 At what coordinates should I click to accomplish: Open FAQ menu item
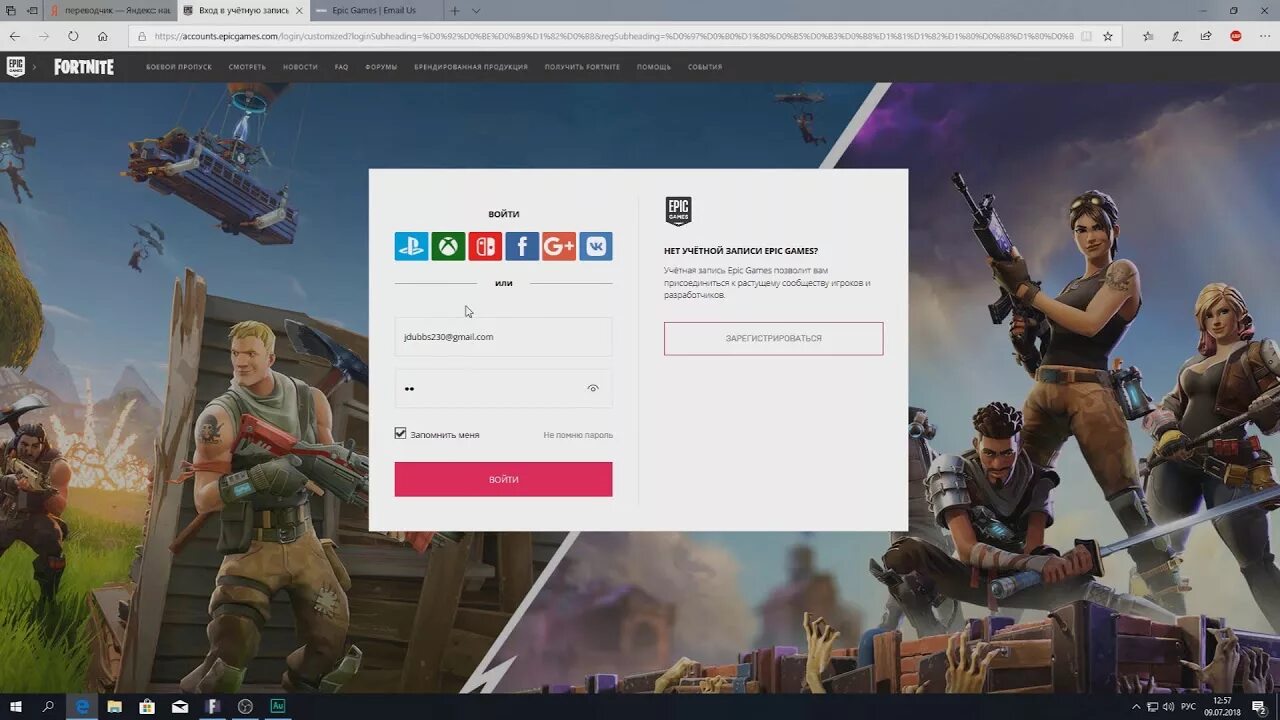pos(342,67)
